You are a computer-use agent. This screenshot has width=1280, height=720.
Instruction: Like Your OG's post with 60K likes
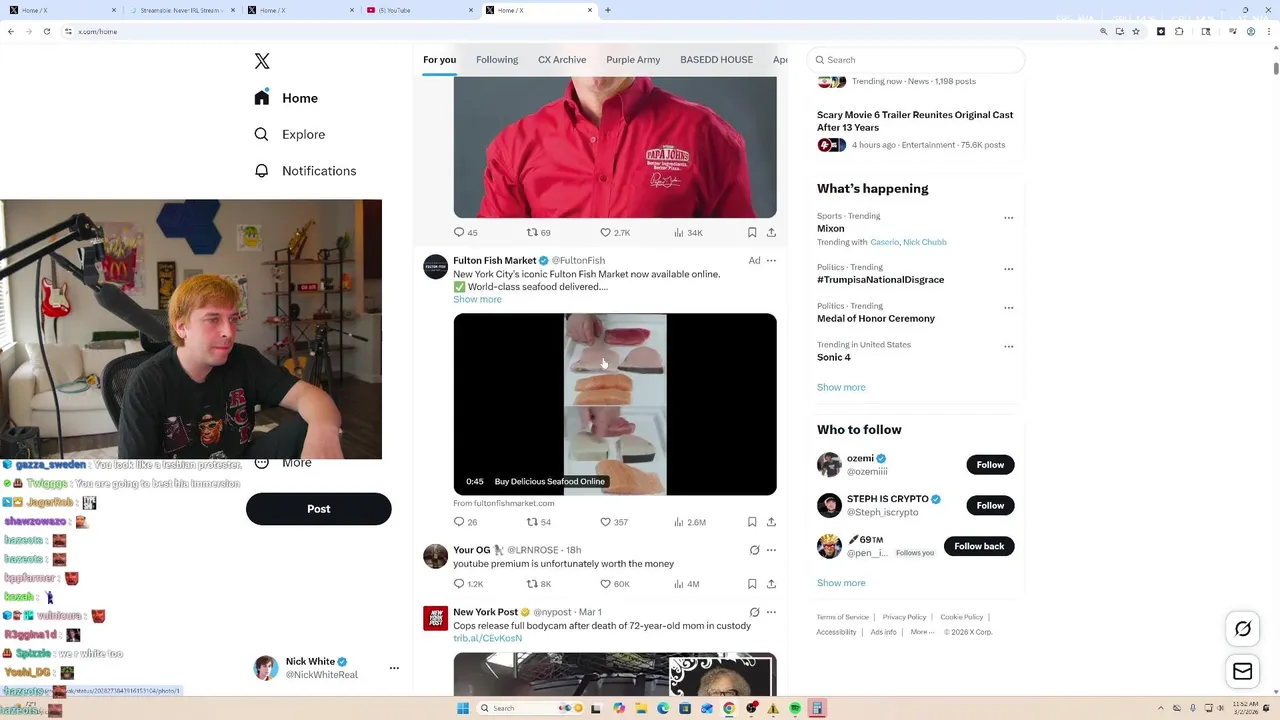point(615,584)
